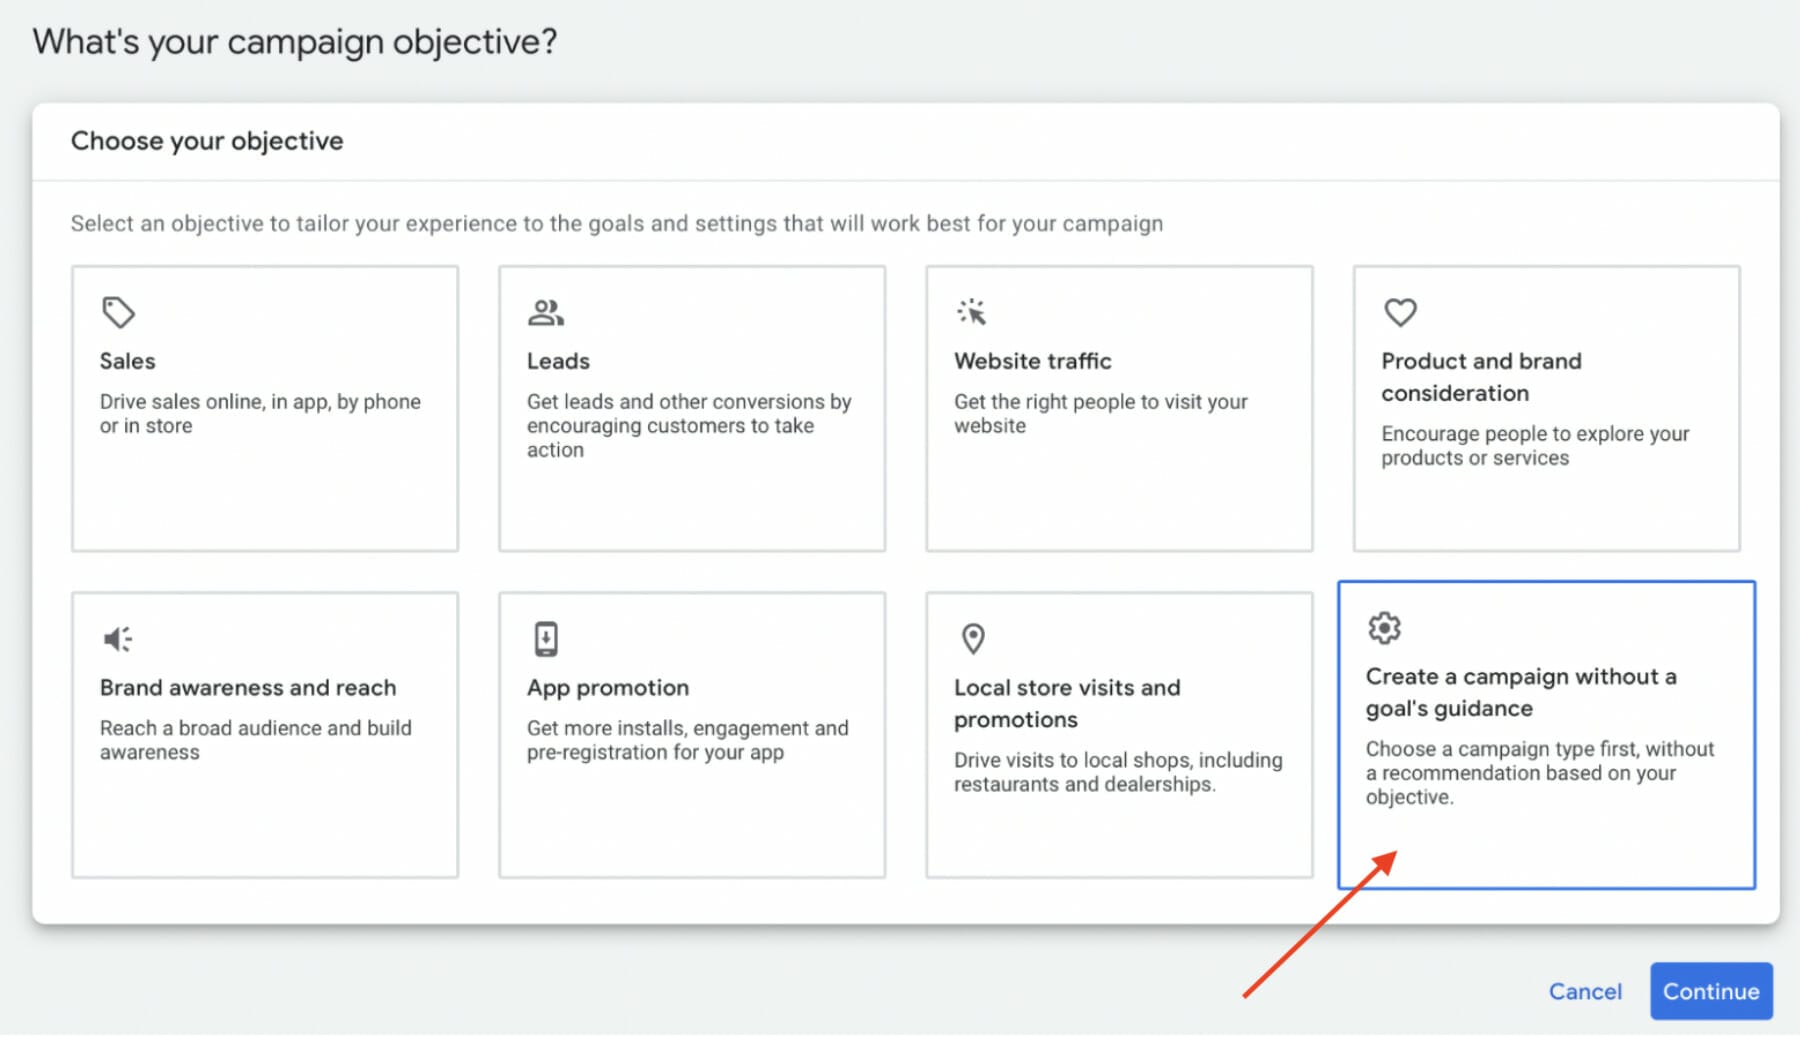Viewport: 1800px width, 1038px height.
Task: Click the Cancel link
Action: pos(1585,991)
